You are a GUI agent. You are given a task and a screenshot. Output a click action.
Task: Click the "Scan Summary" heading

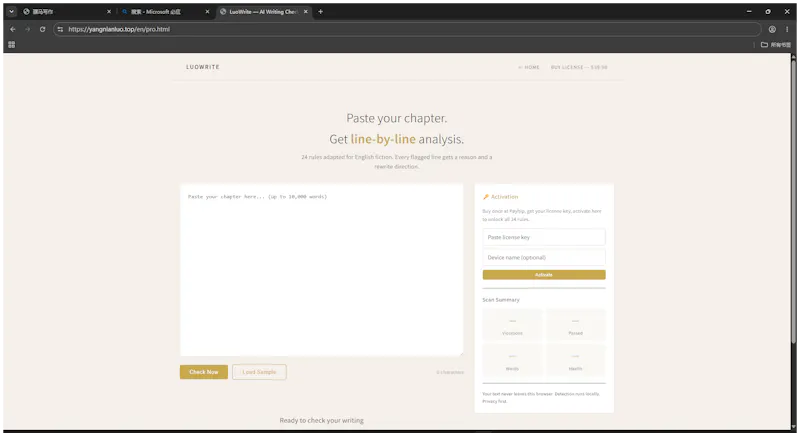pos(501,300)
